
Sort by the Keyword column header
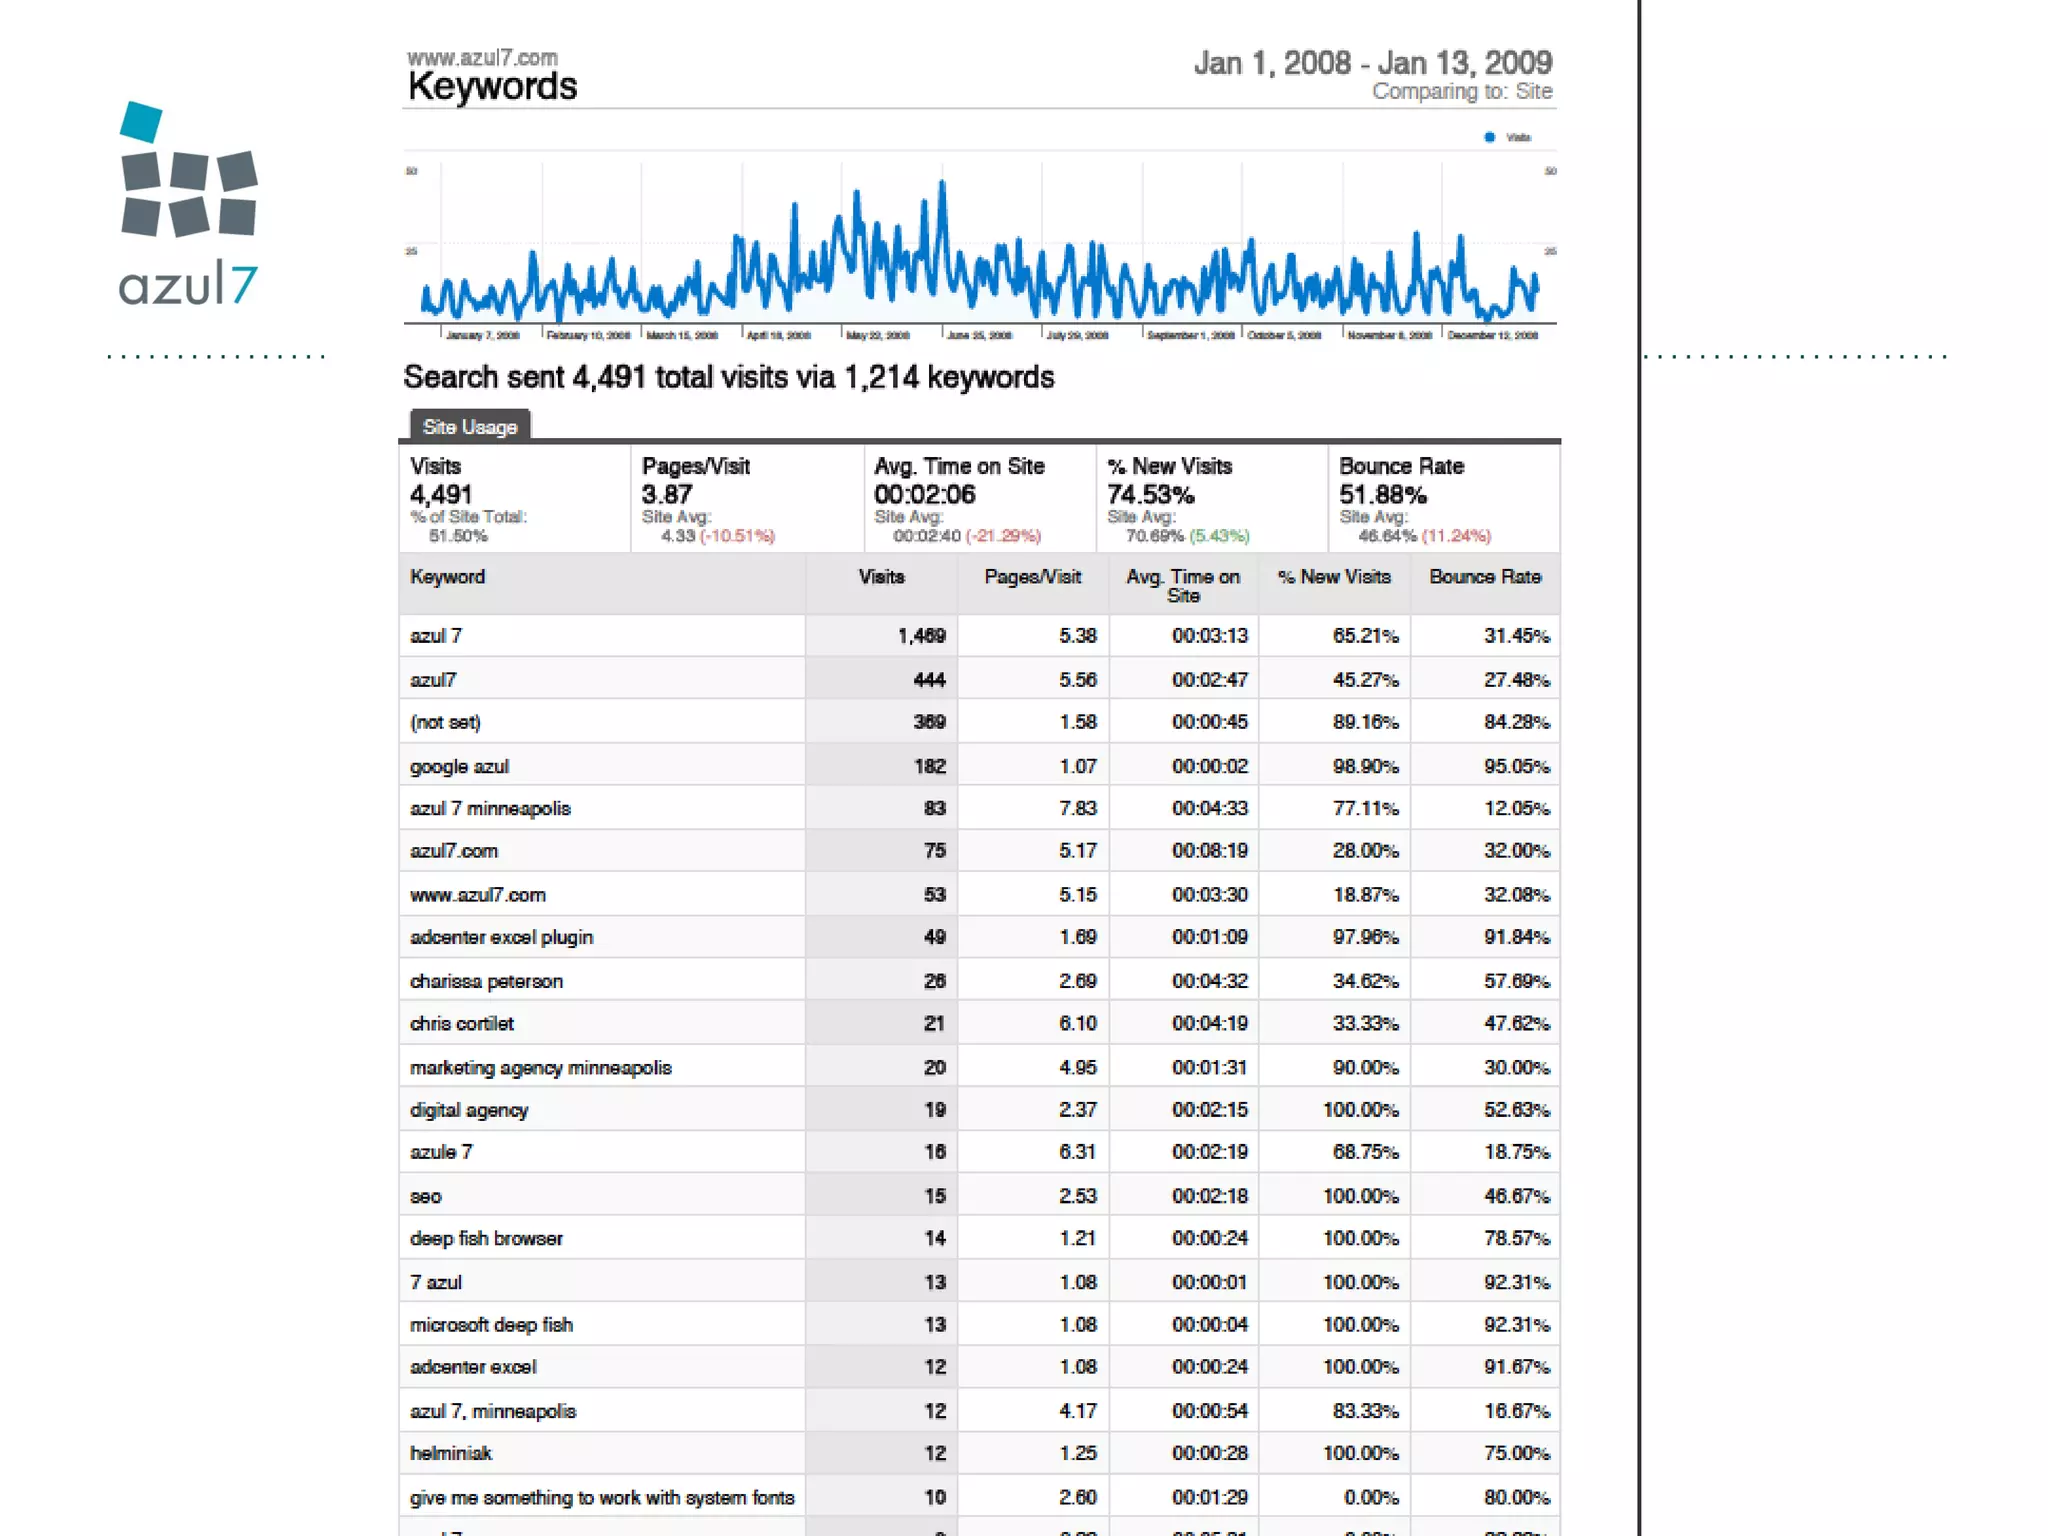click(x=447, y=577)
